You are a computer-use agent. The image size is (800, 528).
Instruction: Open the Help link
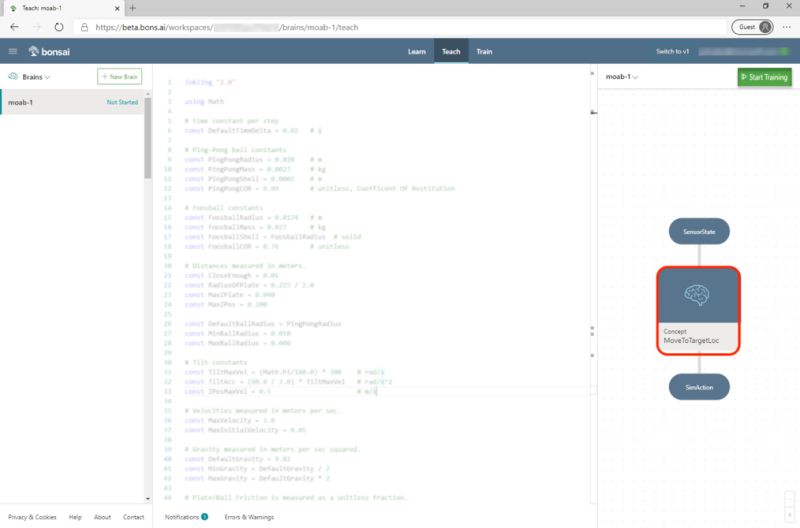point(75,517)
